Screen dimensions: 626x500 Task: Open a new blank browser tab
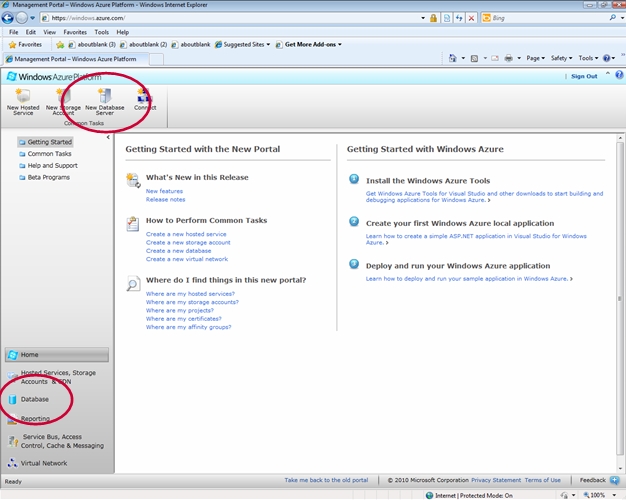coord(156,60)
